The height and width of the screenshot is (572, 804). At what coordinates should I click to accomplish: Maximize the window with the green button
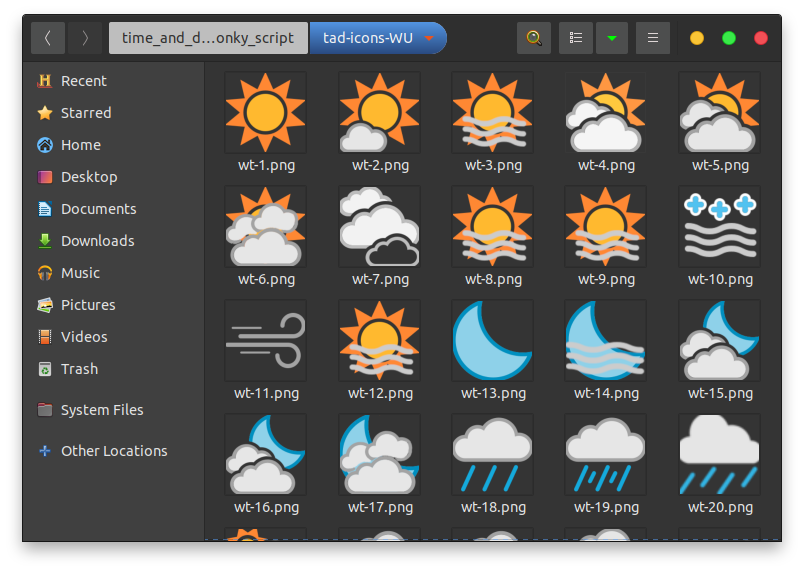click(729, 38)
